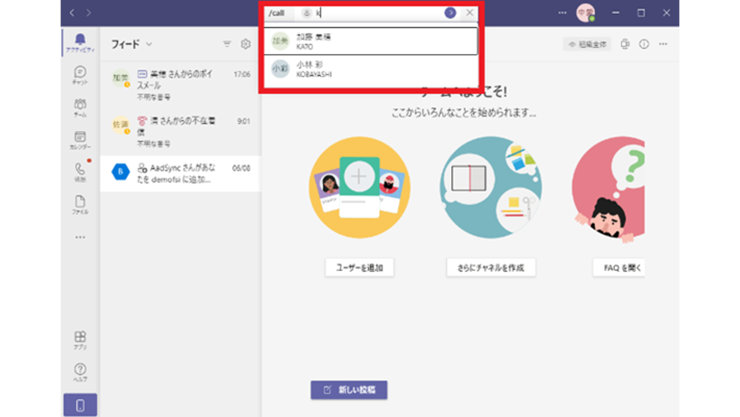Open feed filter icon

coord(227,44)
